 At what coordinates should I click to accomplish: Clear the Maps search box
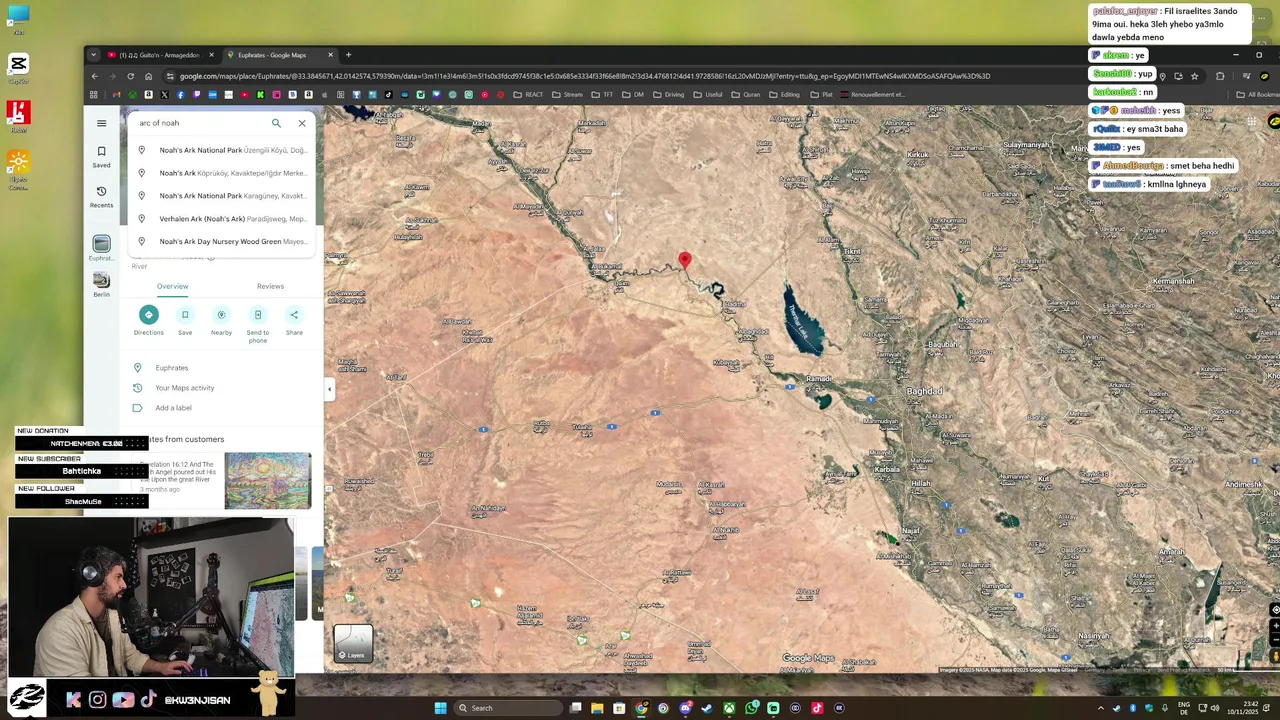[302, 123]
